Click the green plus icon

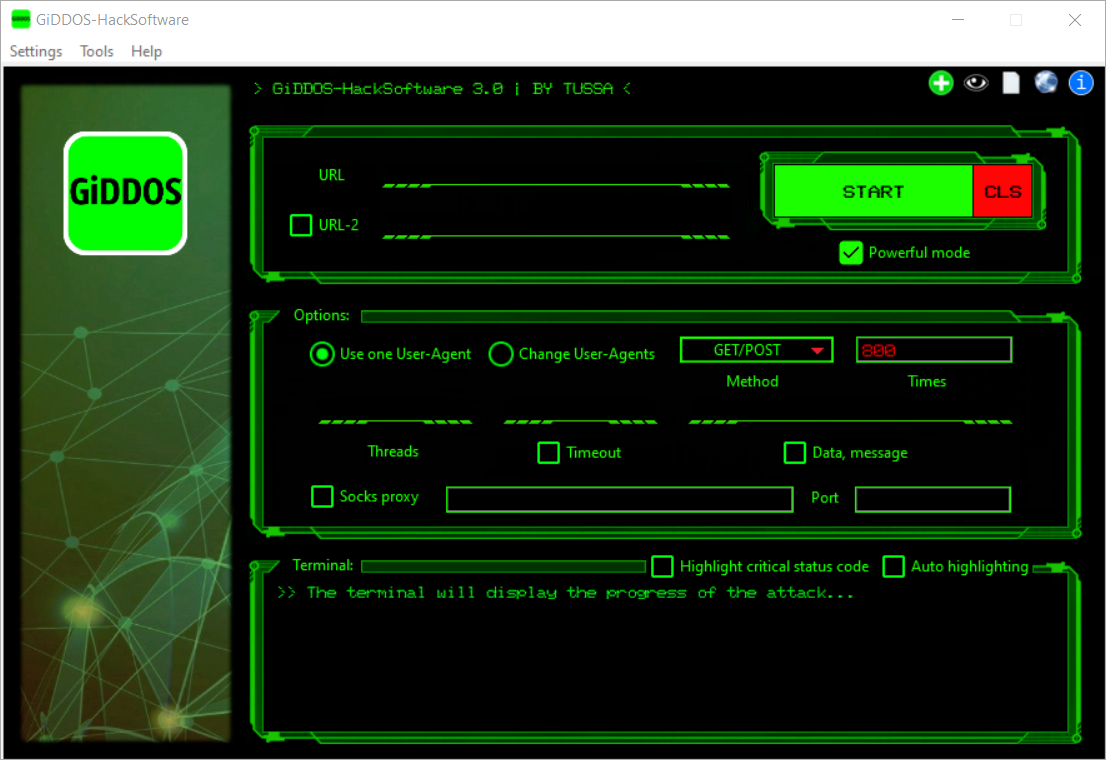coord(940,83)
